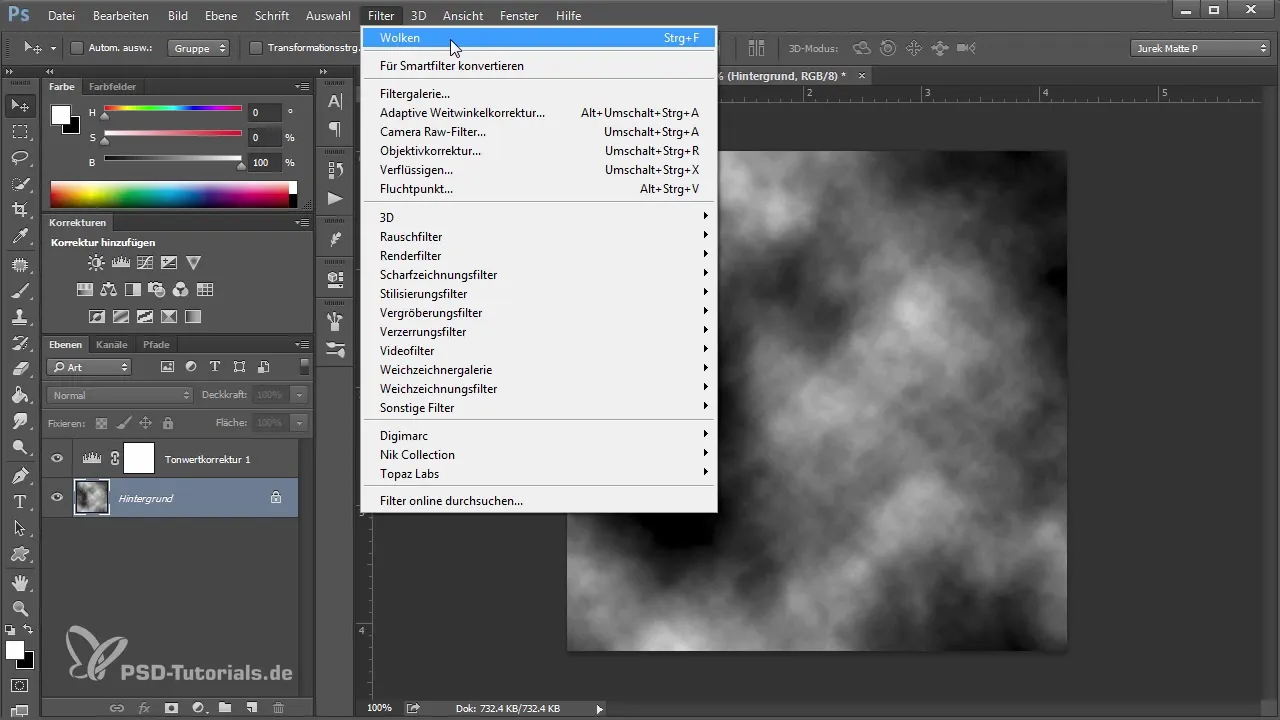Select the Brush tool
Image resolution: width=1280 pixels, height=720 pixels.
20,291
